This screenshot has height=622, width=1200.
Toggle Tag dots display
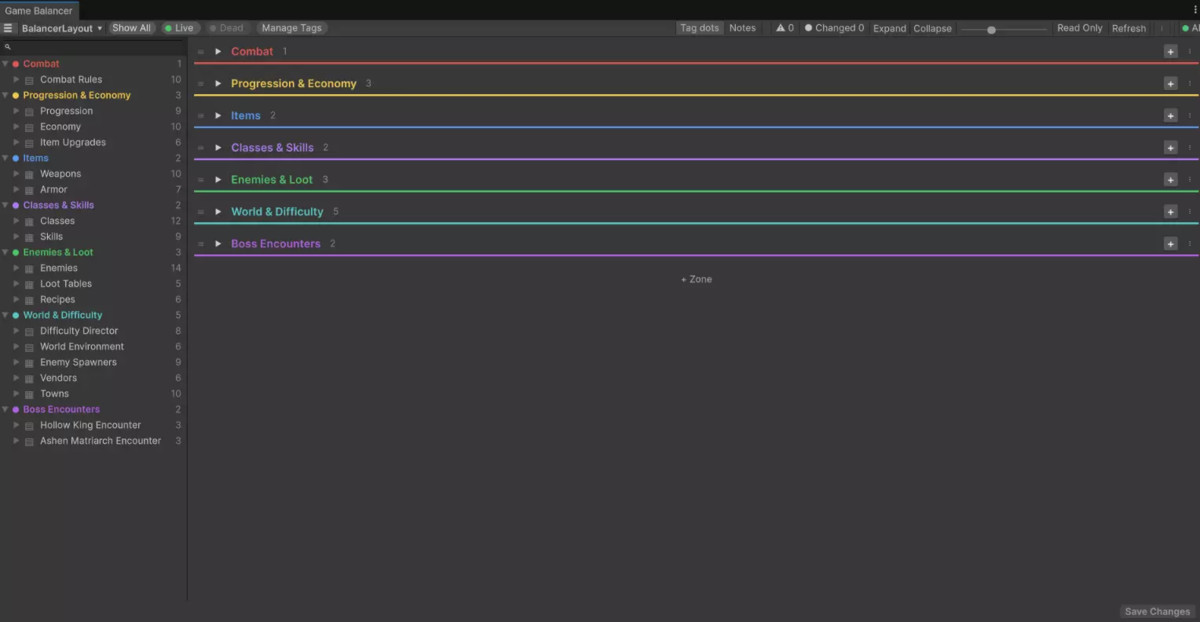700,28
